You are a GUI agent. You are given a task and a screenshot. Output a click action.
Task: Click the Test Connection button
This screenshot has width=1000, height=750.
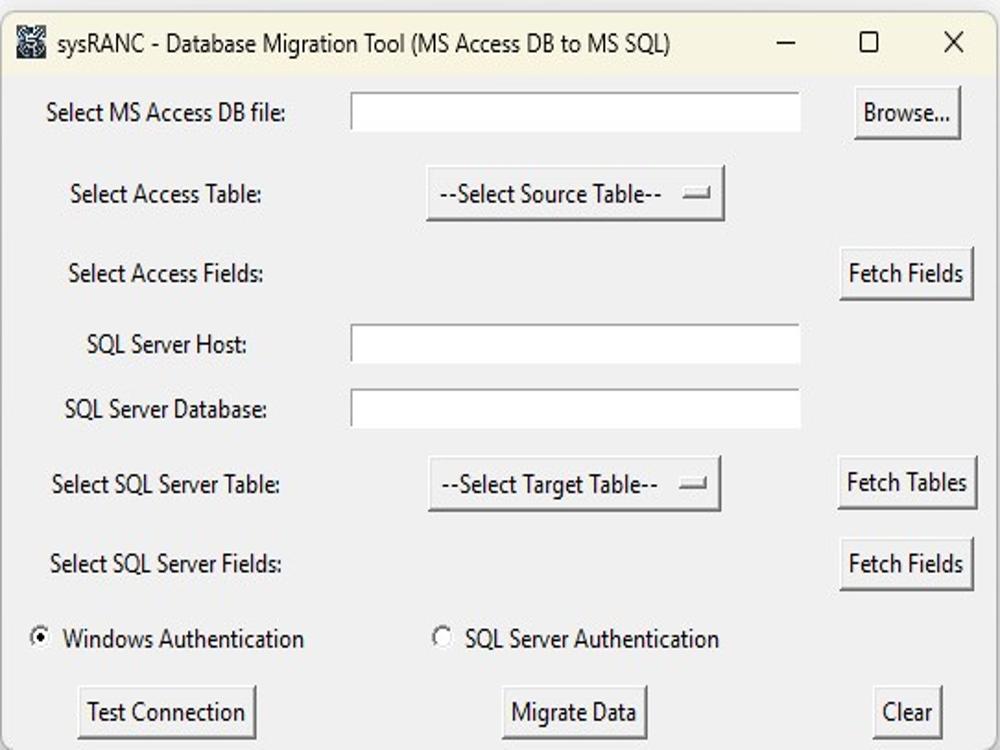(166, 712)
